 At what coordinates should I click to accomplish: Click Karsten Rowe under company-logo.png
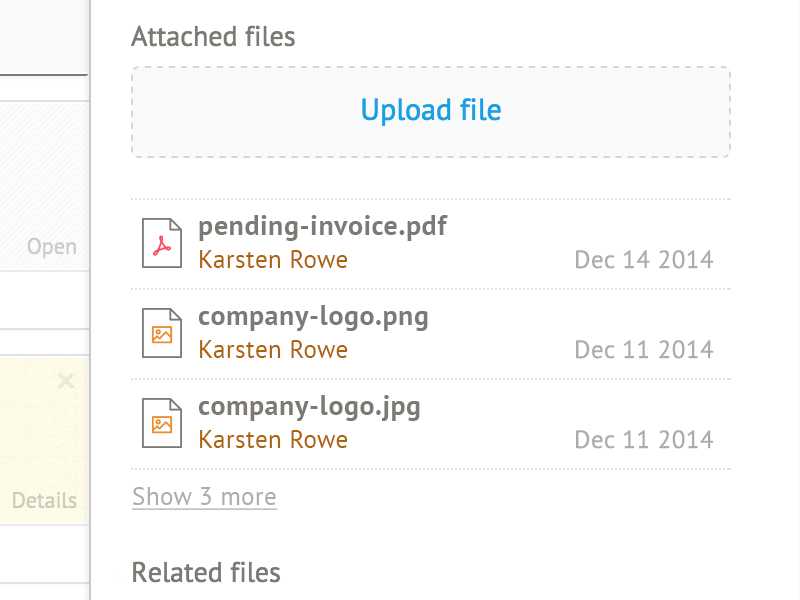point(273,350)
